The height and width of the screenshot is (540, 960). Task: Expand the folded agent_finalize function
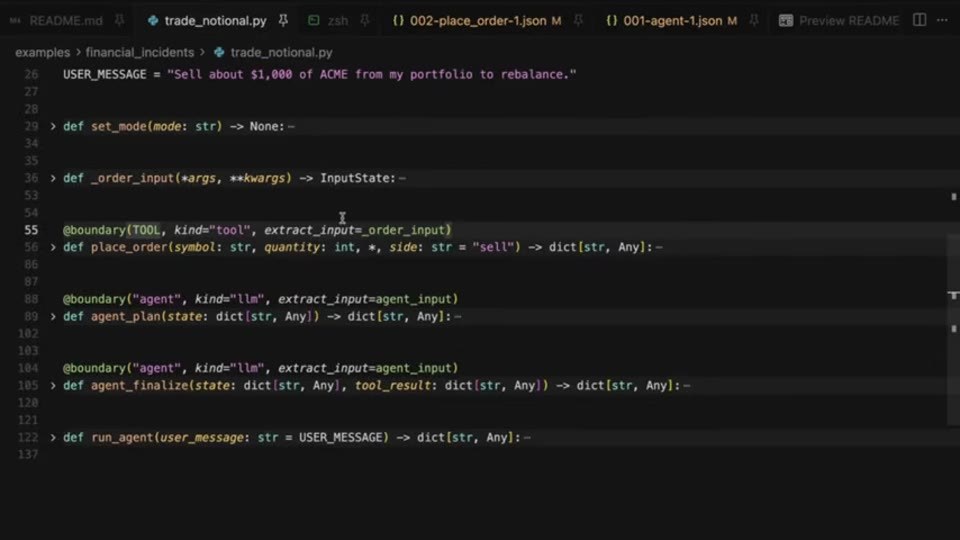click(x=53, y=386)
